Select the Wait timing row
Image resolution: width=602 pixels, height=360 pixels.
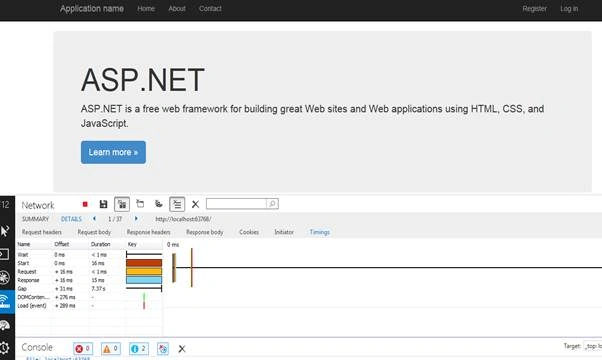(x=89, y=255)
